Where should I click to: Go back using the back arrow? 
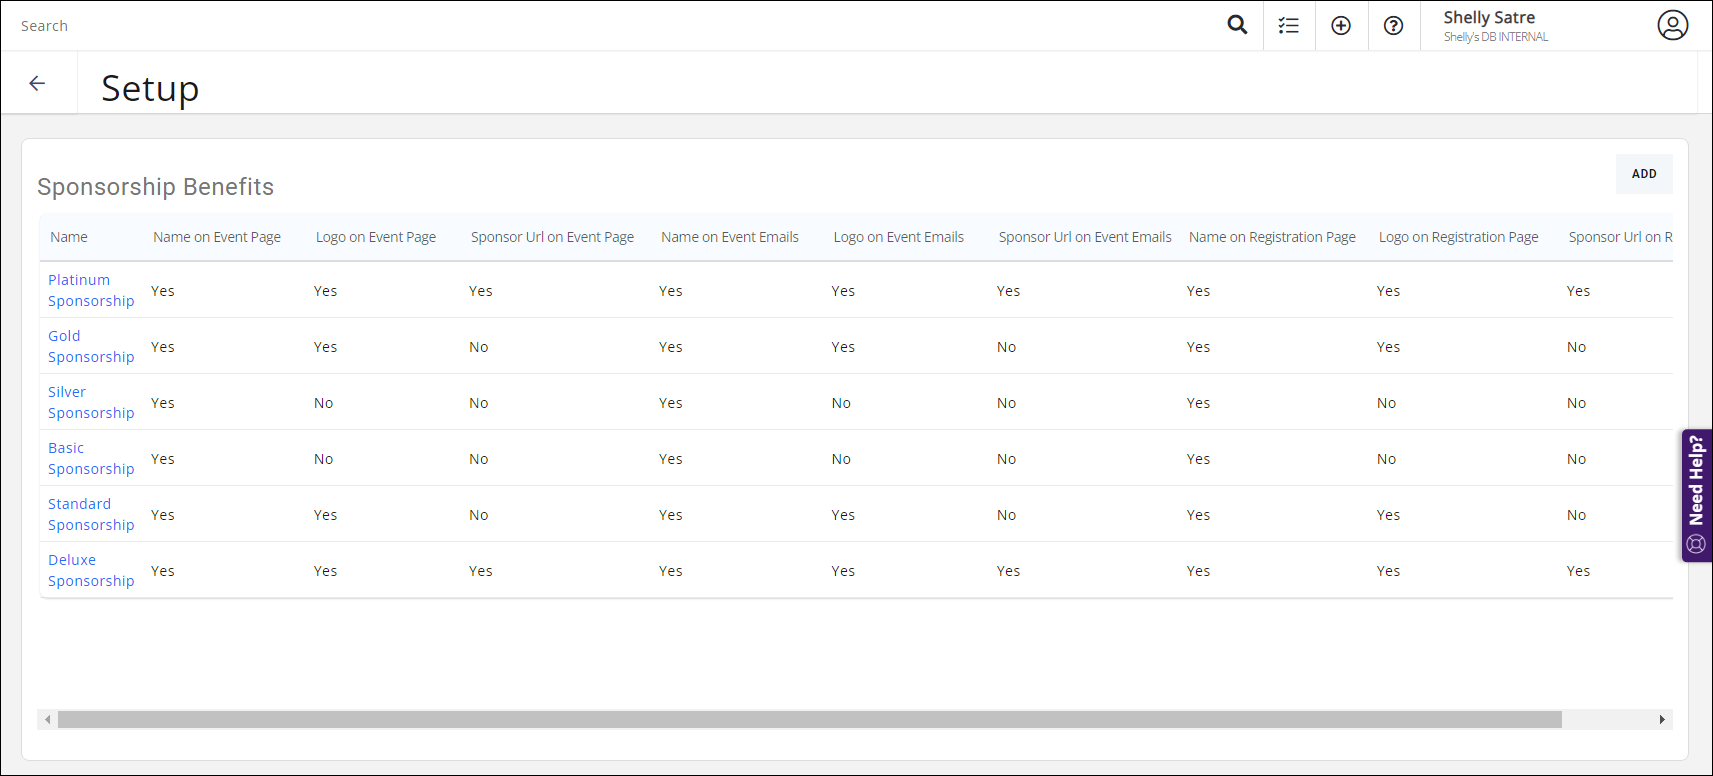pyautogui.click(x=38, y=83)
